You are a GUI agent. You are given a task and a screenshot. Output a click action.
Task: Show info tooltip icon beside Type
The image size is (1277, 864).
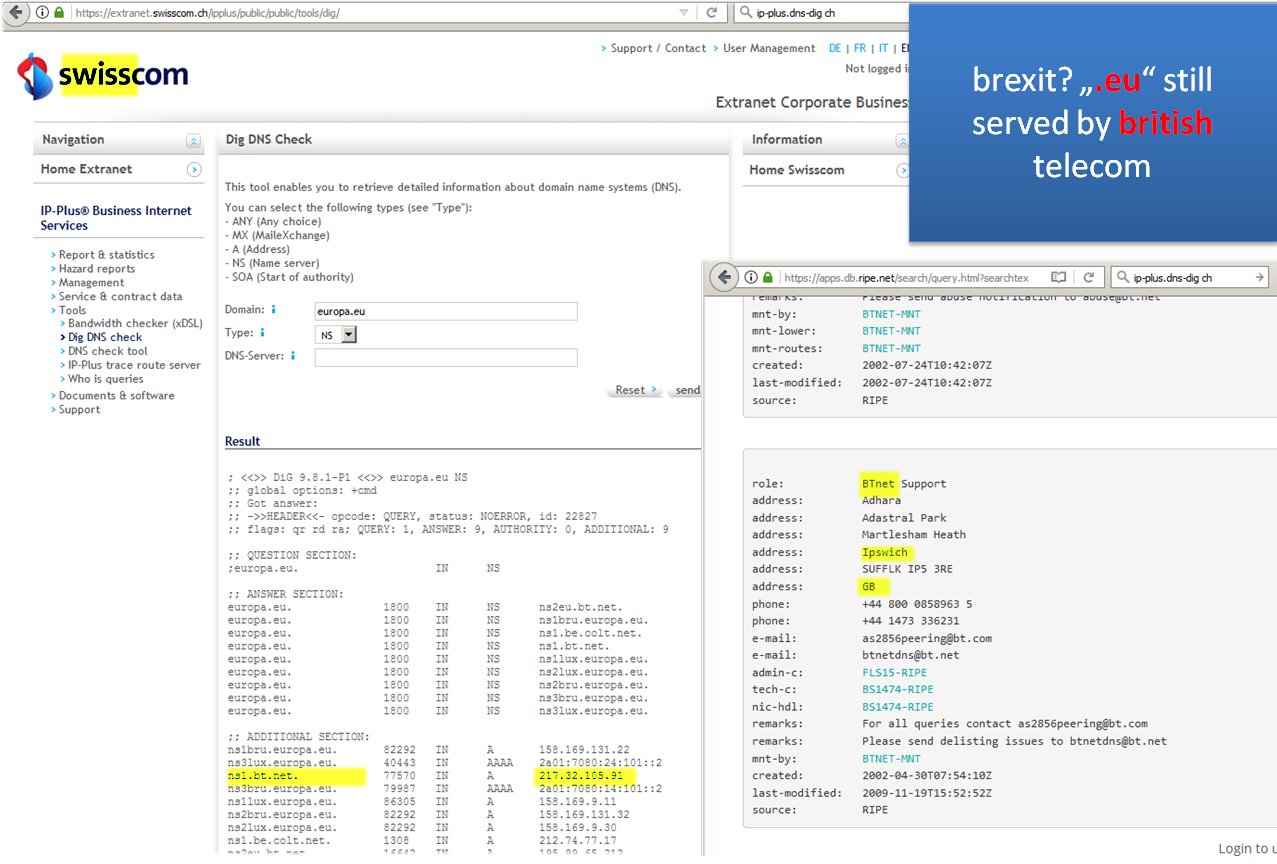(263, 333)
